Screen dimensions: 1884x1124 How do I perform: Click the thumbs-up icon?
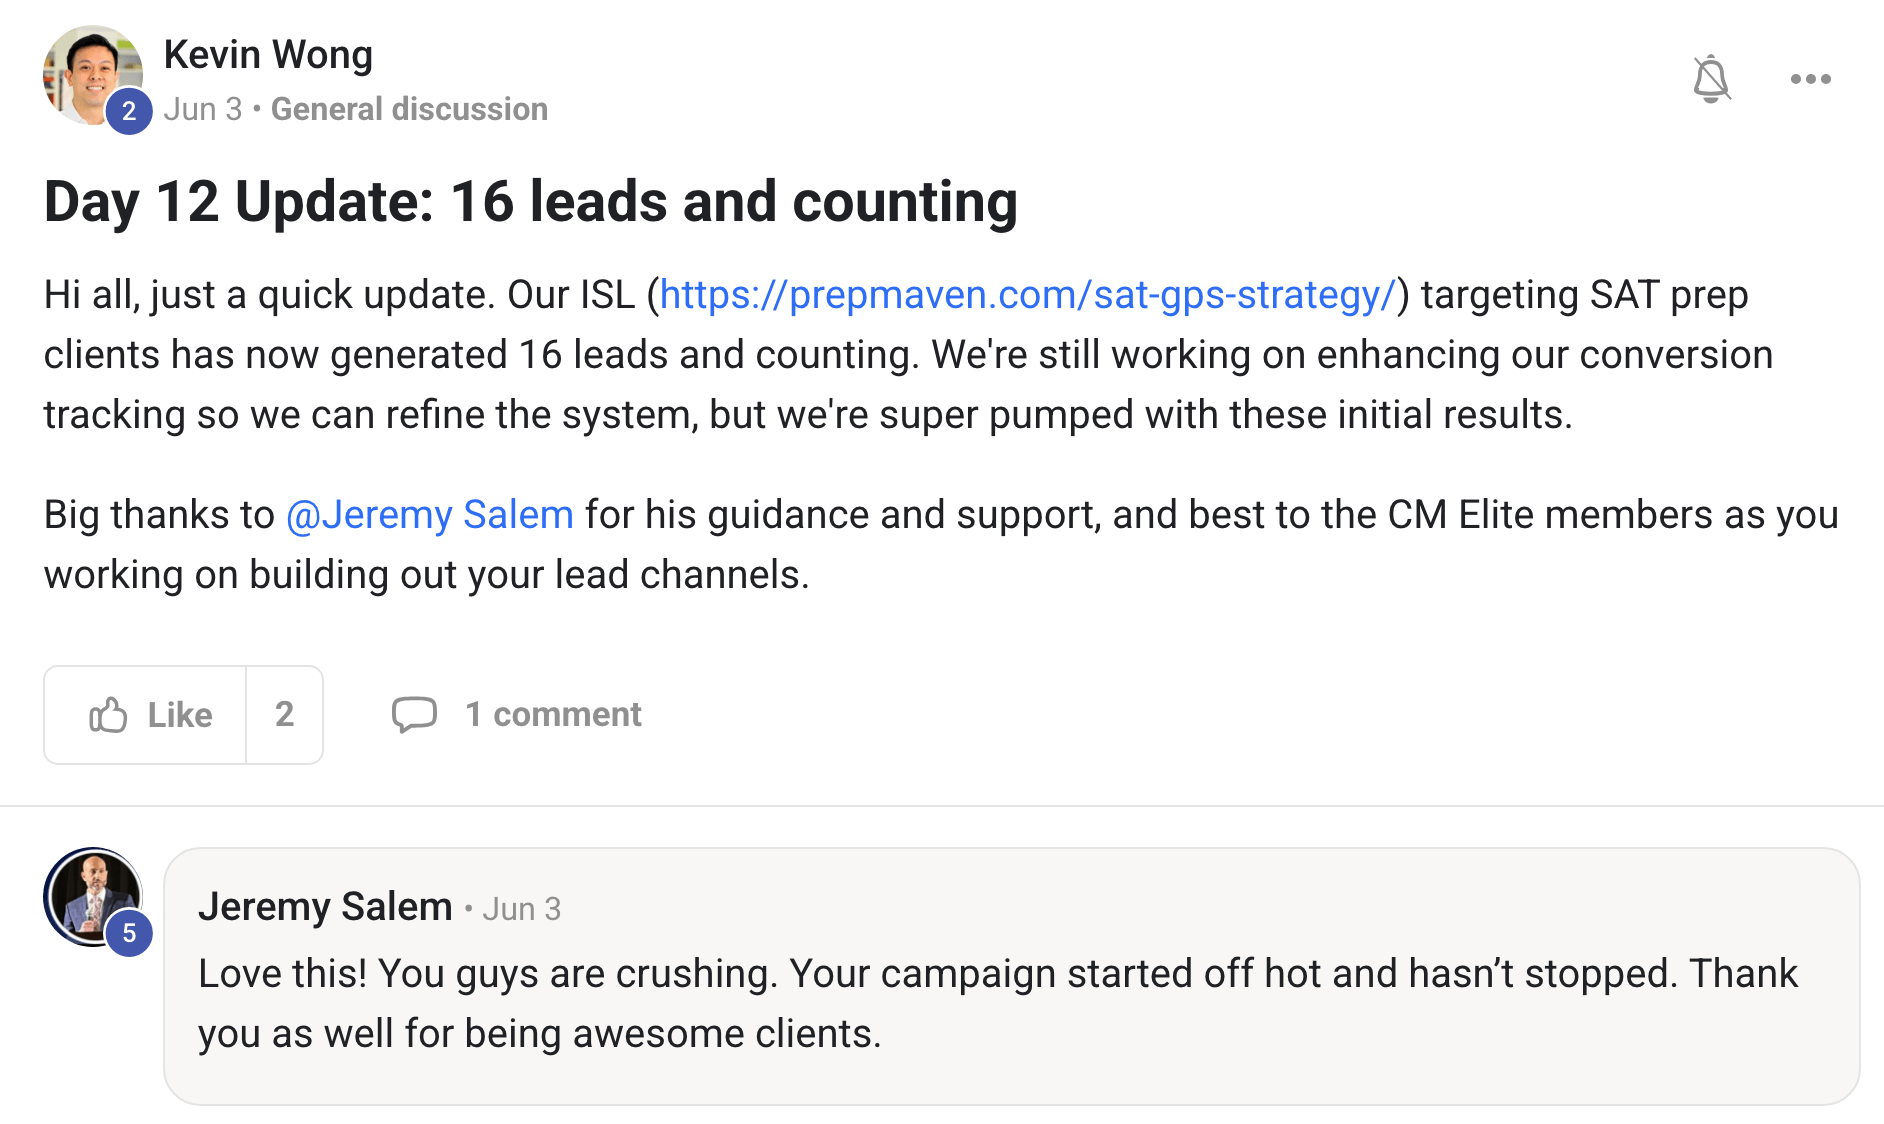(x=108, y=715)
